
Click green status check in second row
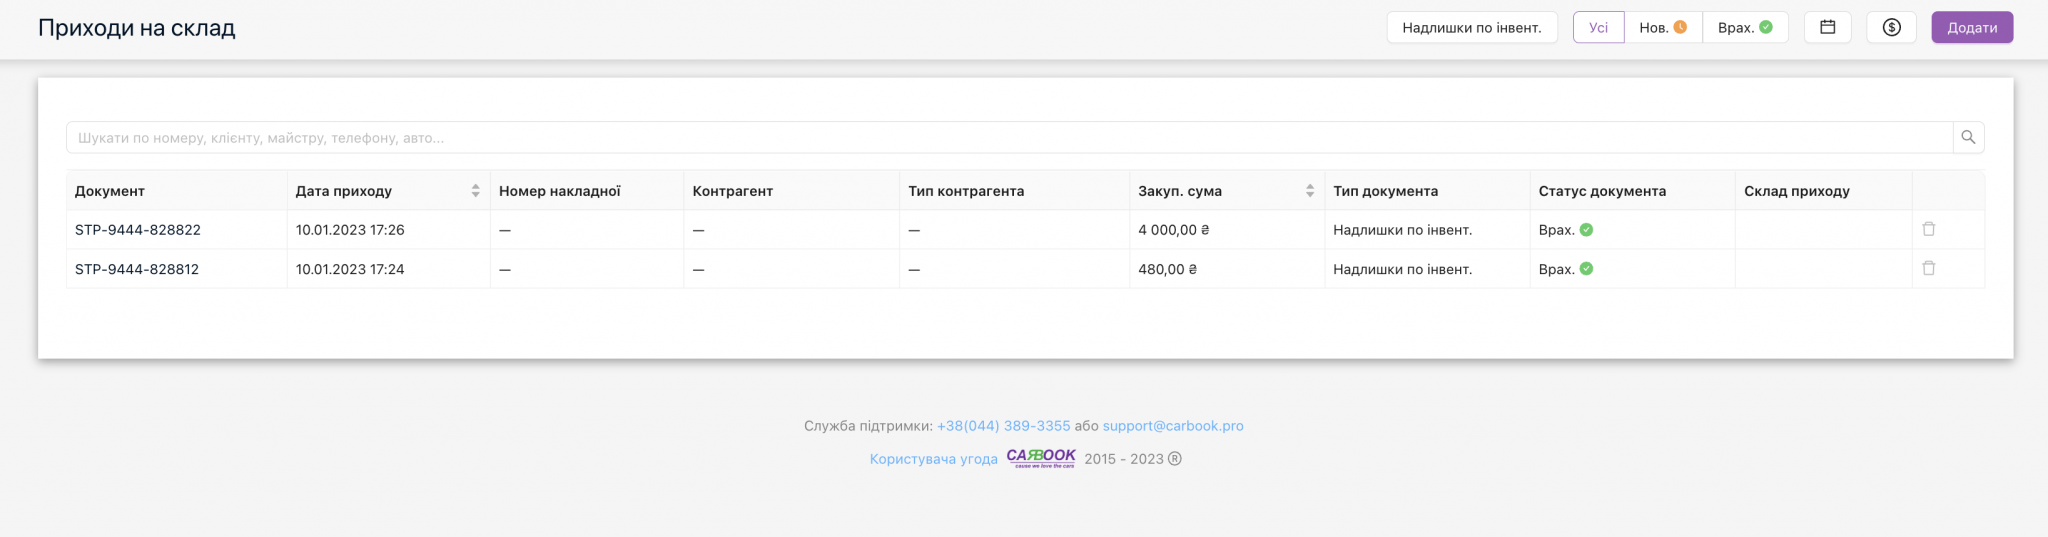pos(1586,269)
